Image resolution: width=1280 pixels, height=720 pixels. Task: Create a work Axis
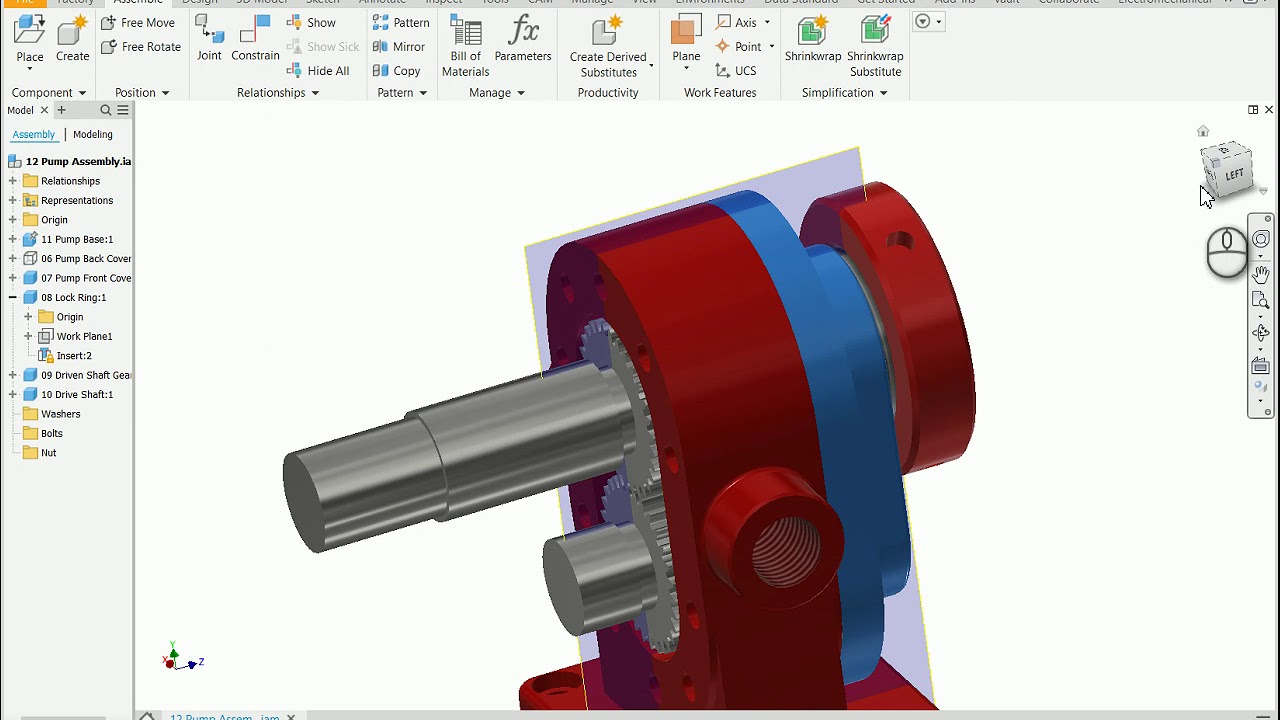(737, 22)
